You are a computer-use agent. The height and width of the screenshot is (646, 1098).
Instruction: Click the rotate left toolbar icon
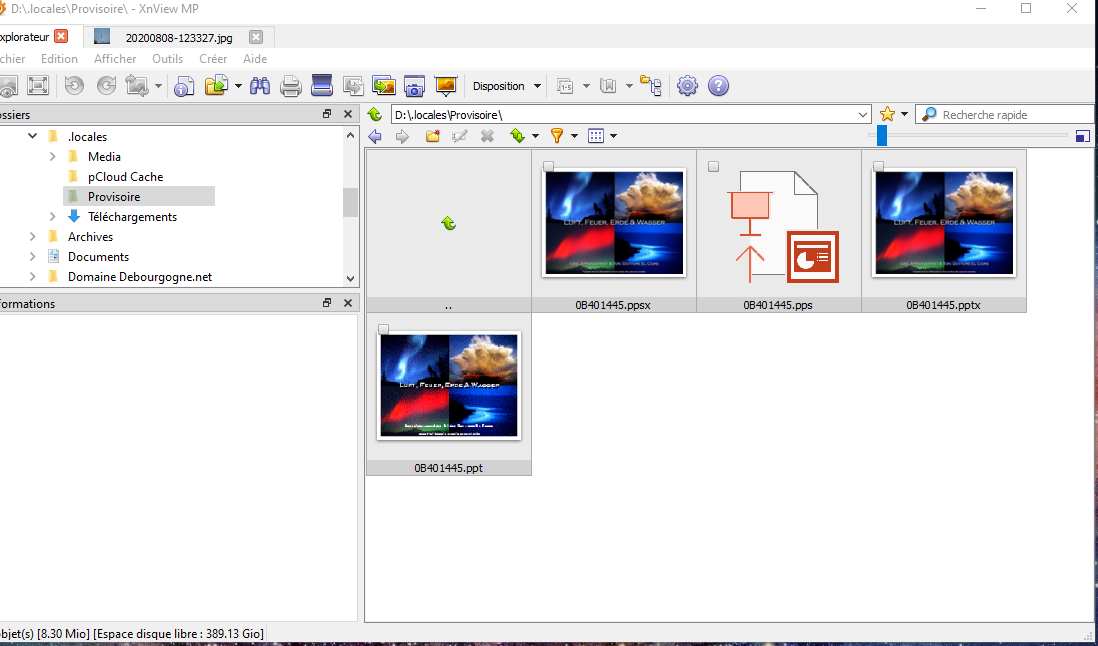pyautogui.click(x=74, y=86)
